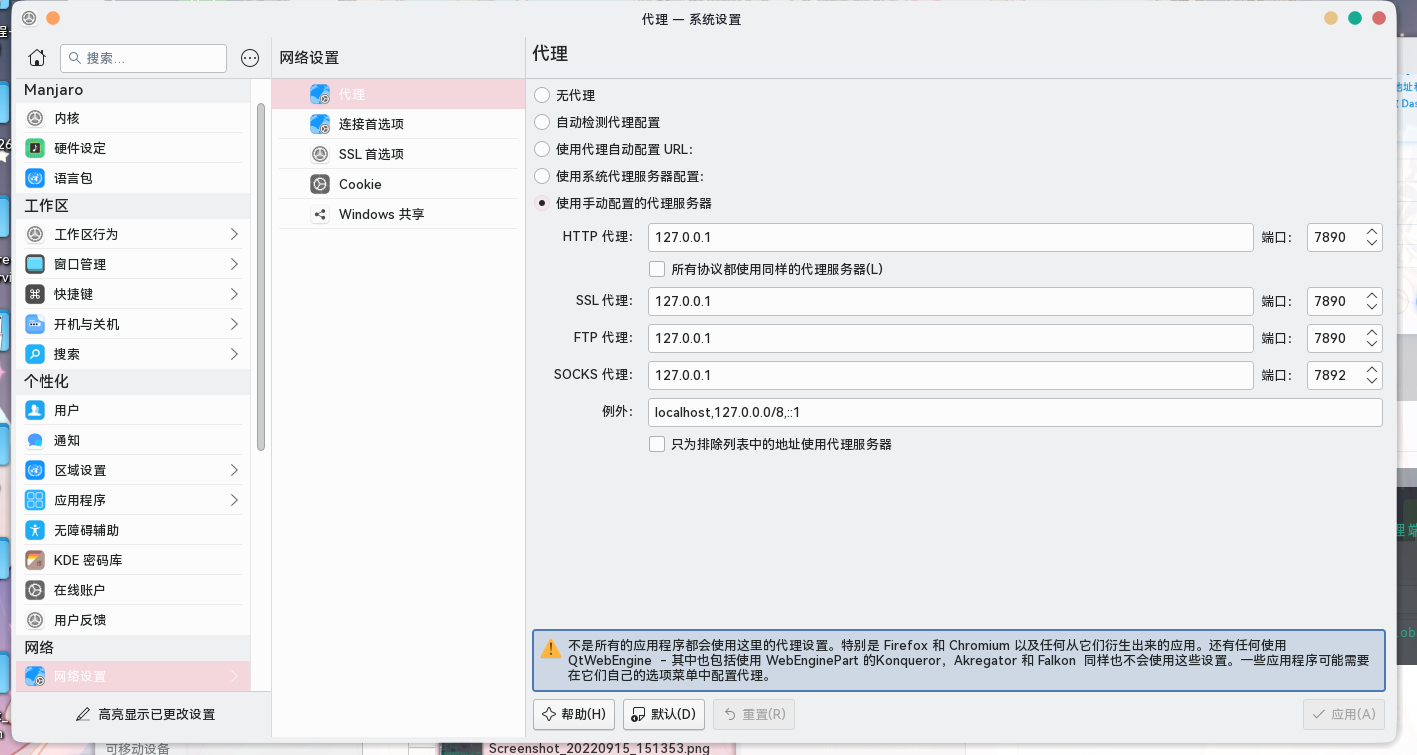Viewport: 1417px width, 755px height.
Task: Open Windows 共享 module
Action: coord(399,214)
